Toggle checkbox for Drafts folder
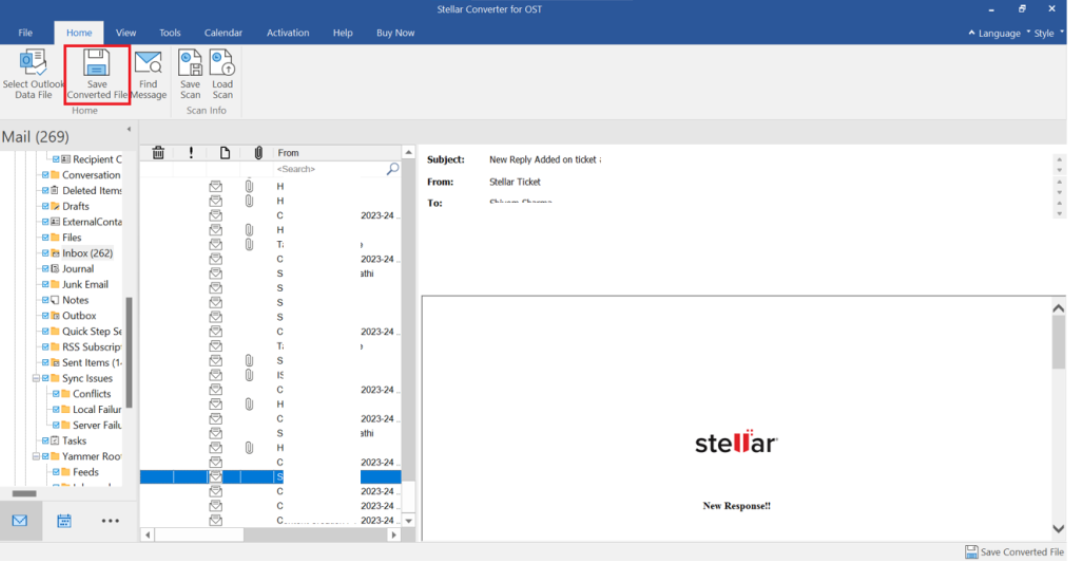 tap(46, 206)
